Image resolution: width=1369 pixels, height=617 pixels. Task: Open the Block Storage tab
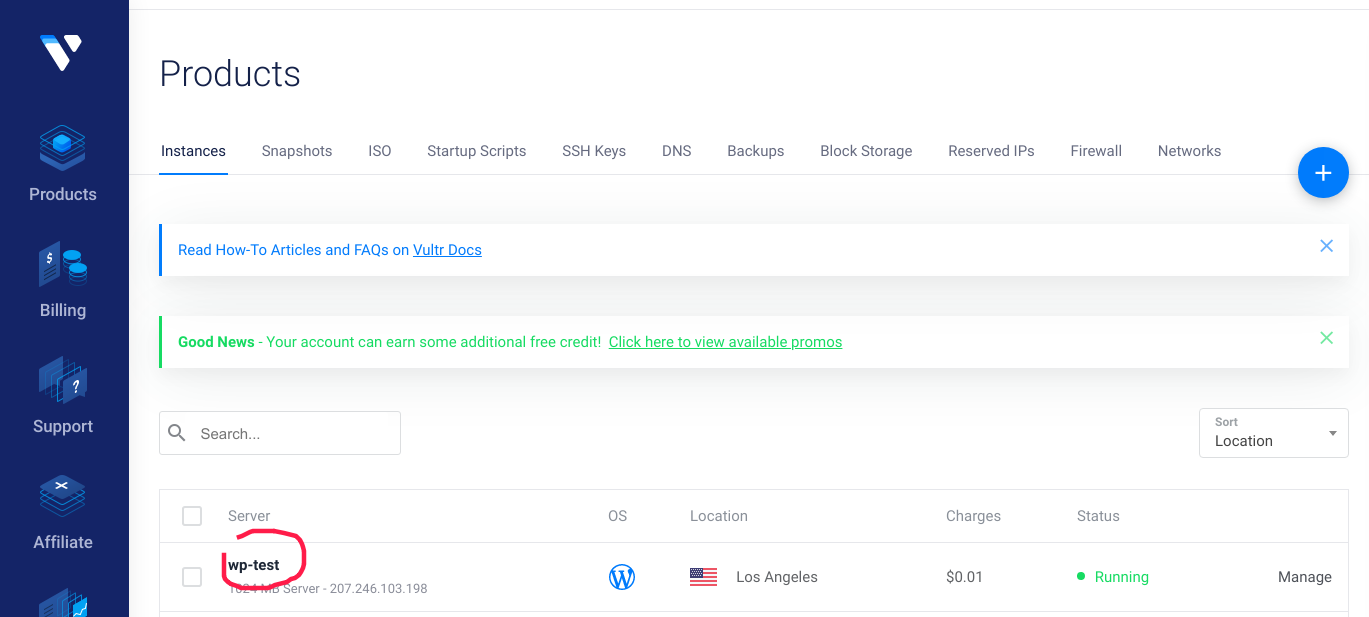click(x=866, y=151)
